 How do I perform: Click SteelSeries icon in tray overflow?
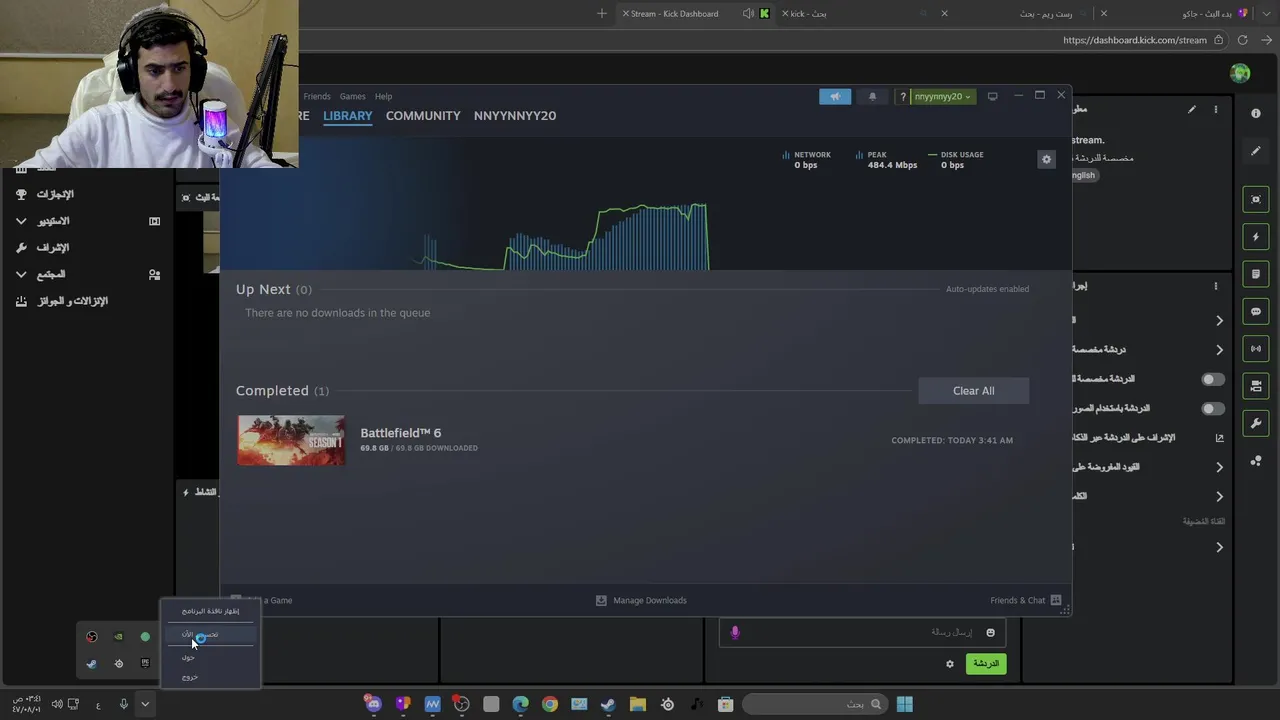click(118, 663)
